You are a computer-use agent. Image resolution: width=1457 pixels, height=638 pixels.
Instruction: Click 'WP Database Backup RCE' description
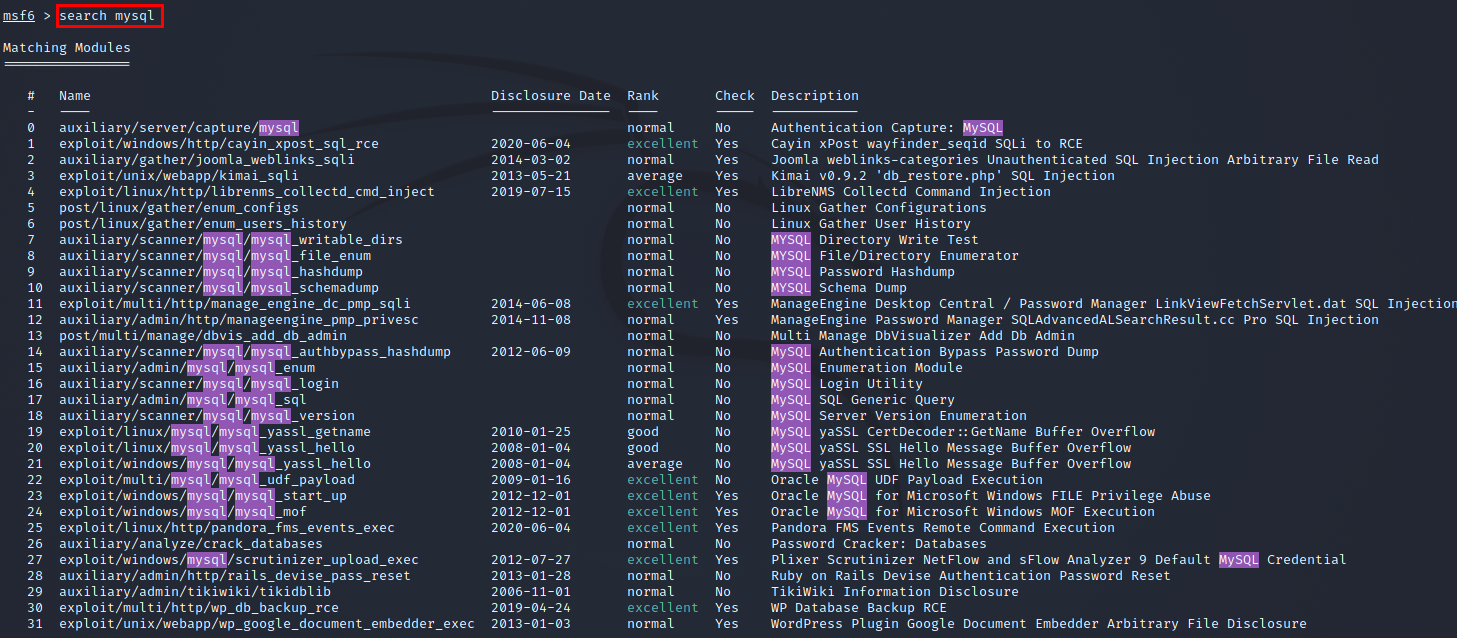(859, 608)
